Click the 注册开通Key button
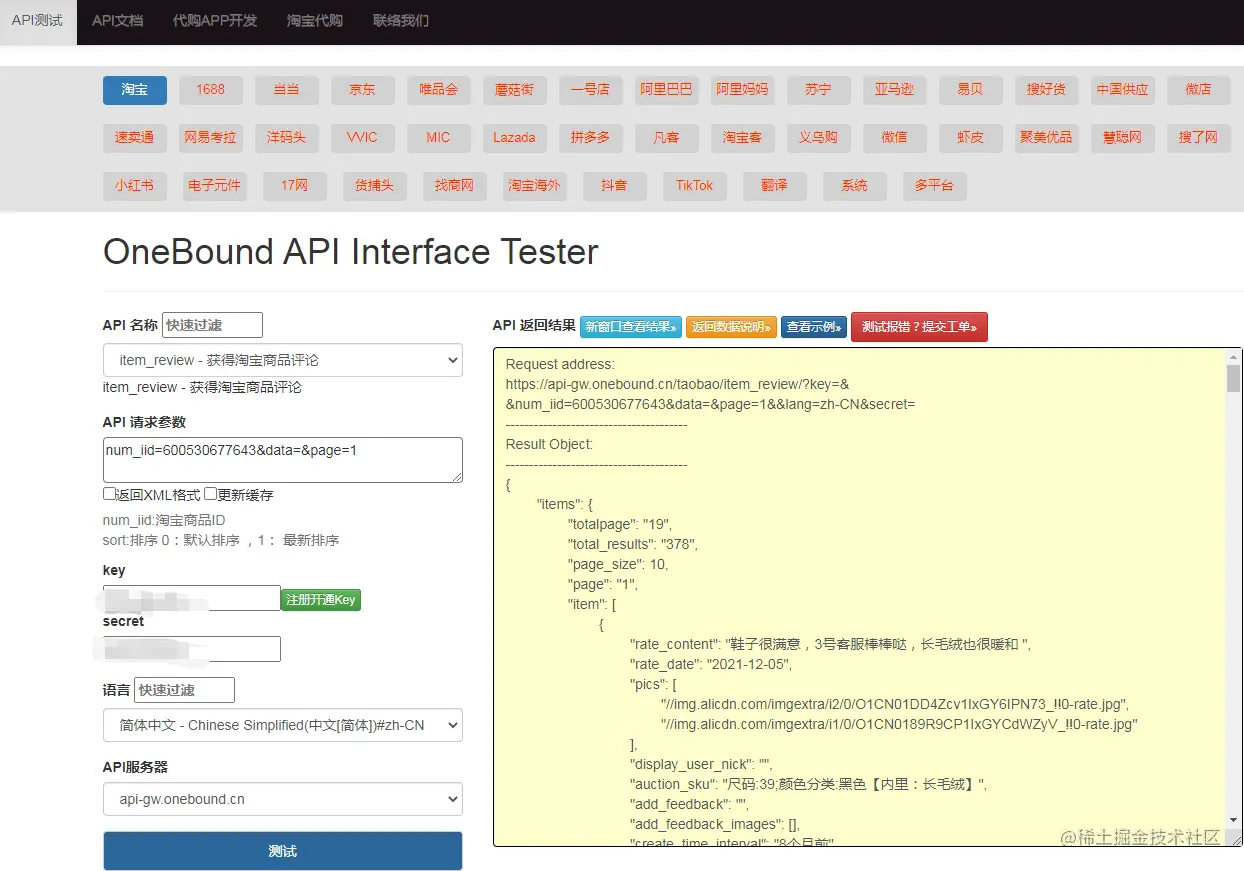1244x871 pixels. pos(320,600)
